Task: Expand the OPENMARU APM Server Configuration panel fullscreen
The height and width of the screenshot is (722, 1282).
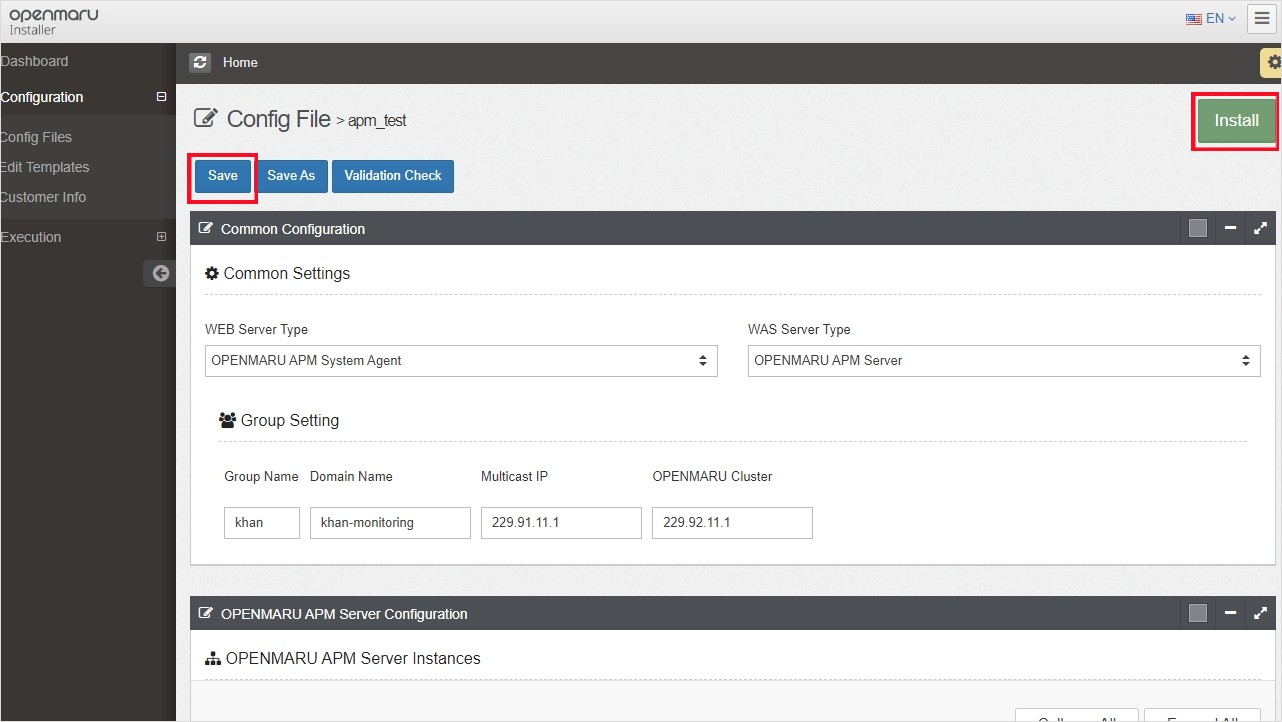Action: 1260,613
